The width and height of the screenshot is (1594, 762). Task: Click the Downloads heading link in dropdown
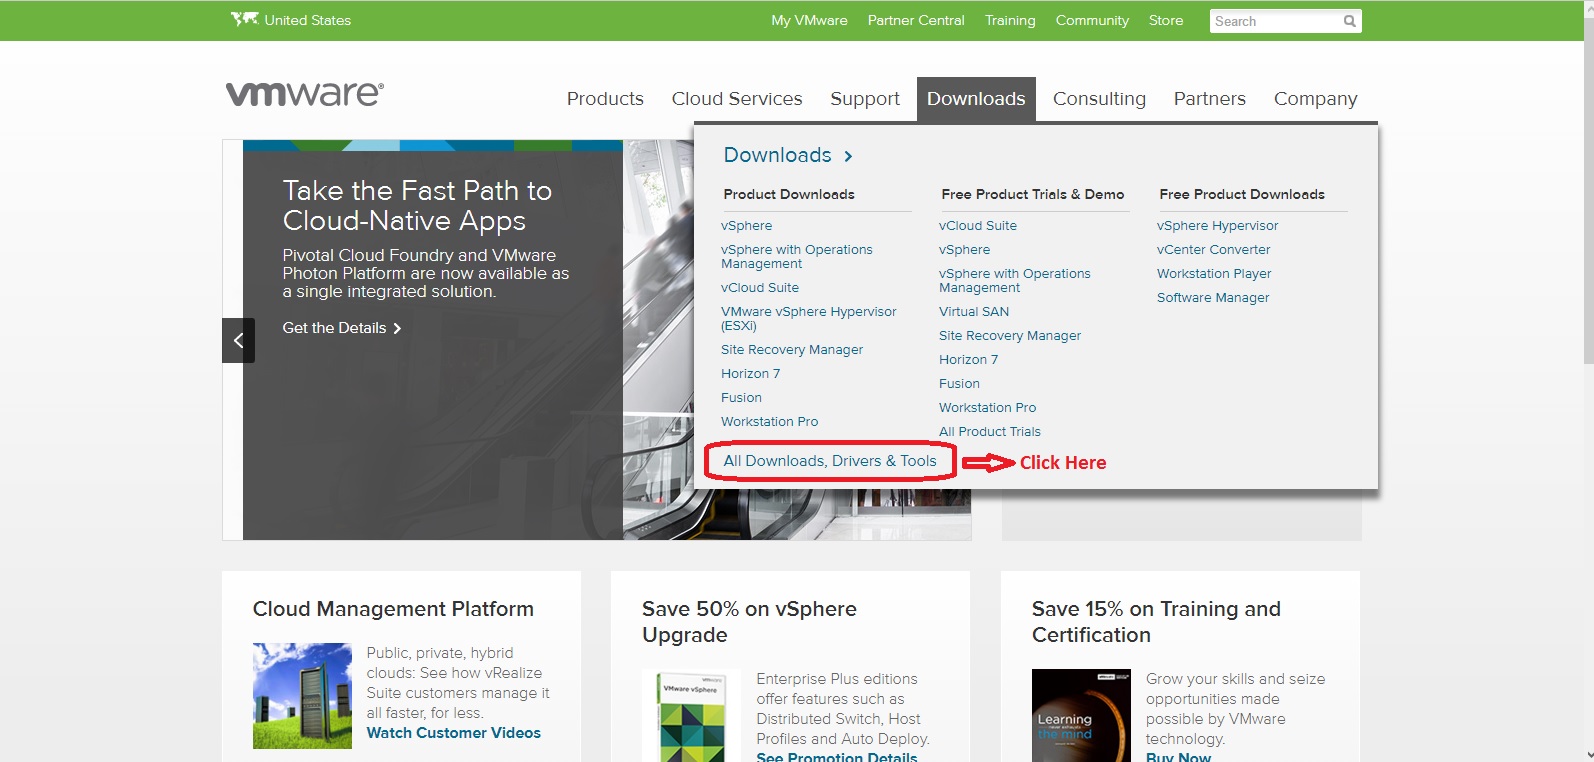[x=777, y=155]
